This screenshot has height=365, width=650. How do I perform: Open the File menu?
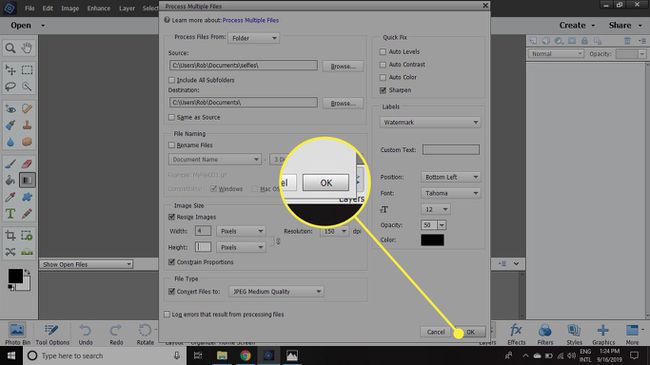(x=29, y=8)
